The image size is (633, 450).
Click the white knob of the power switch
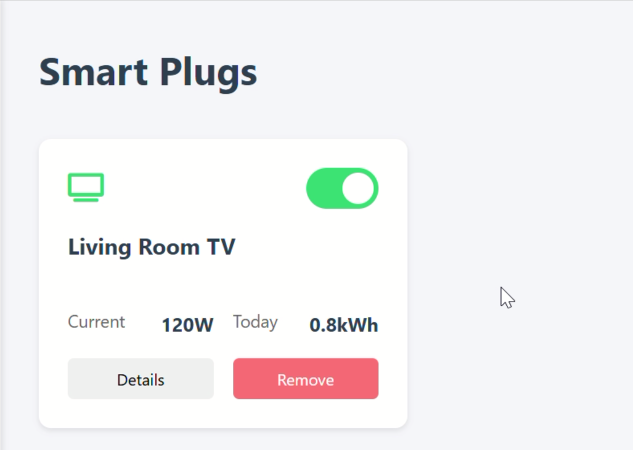[358, 188]
